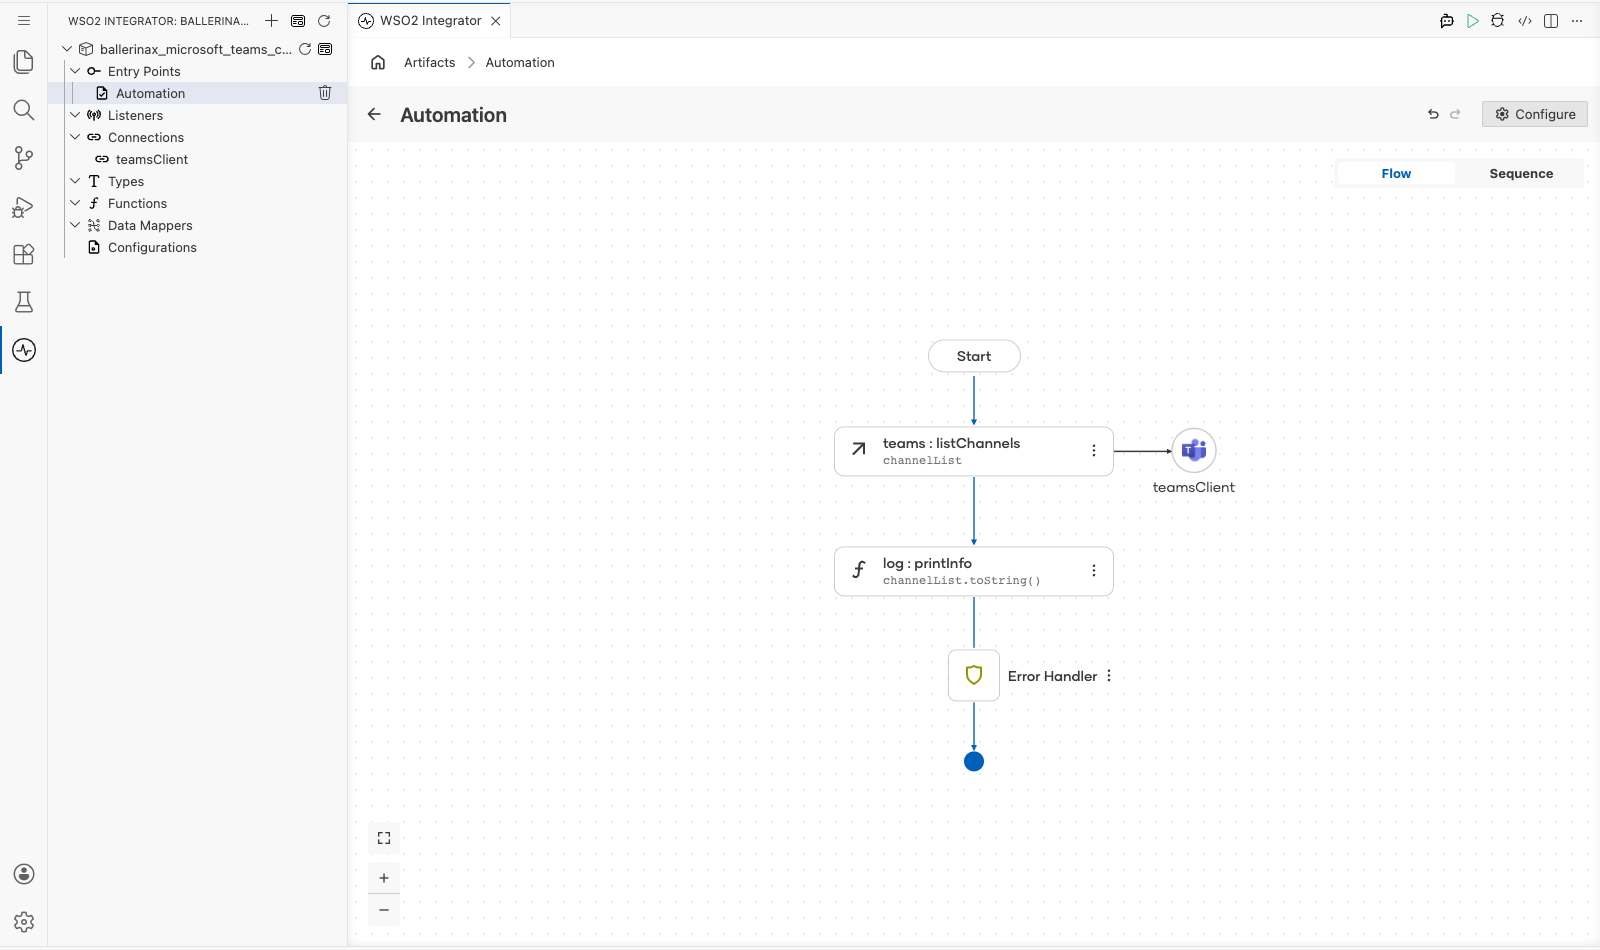
Task: Switch to Sequence view
Action: click(1521, 173)
